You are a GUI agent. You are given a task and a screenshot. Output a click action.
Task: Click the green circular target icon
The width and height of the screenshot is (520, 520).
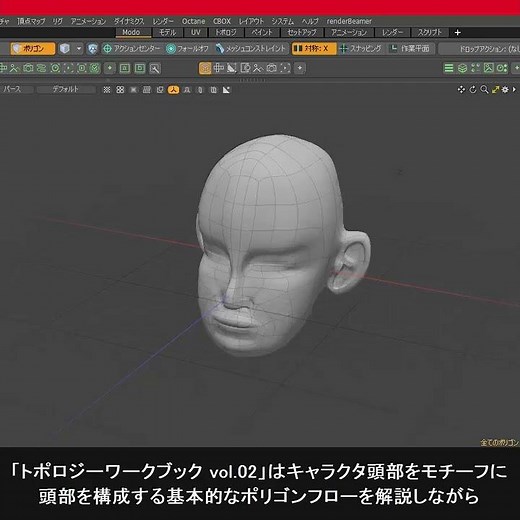[x=55, y=68]
